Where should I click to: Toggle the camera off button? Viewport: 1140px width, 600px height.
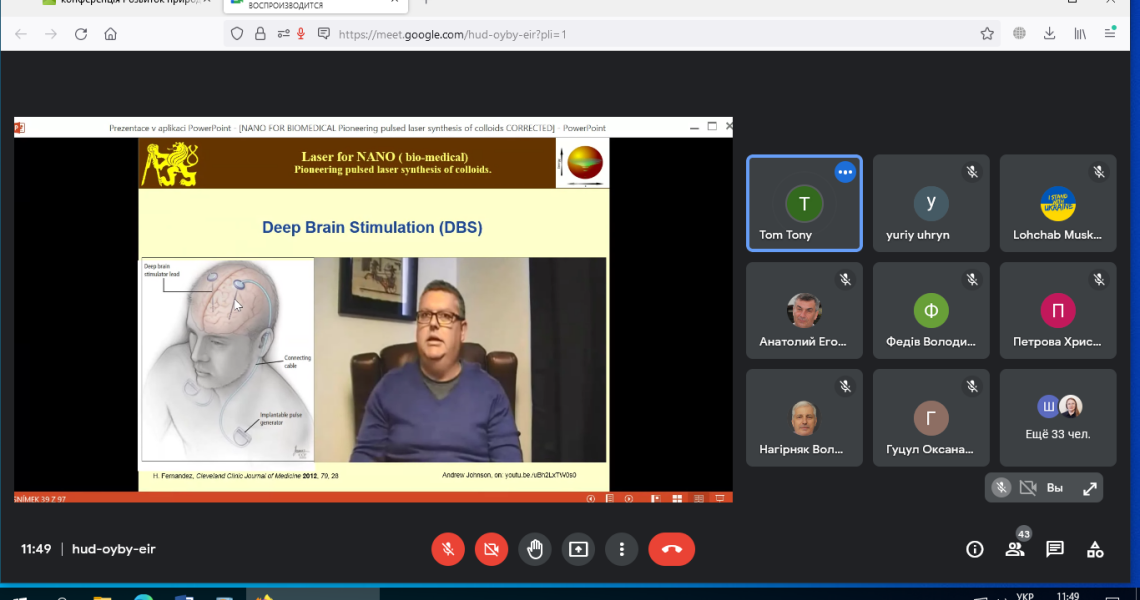[491, 549]
